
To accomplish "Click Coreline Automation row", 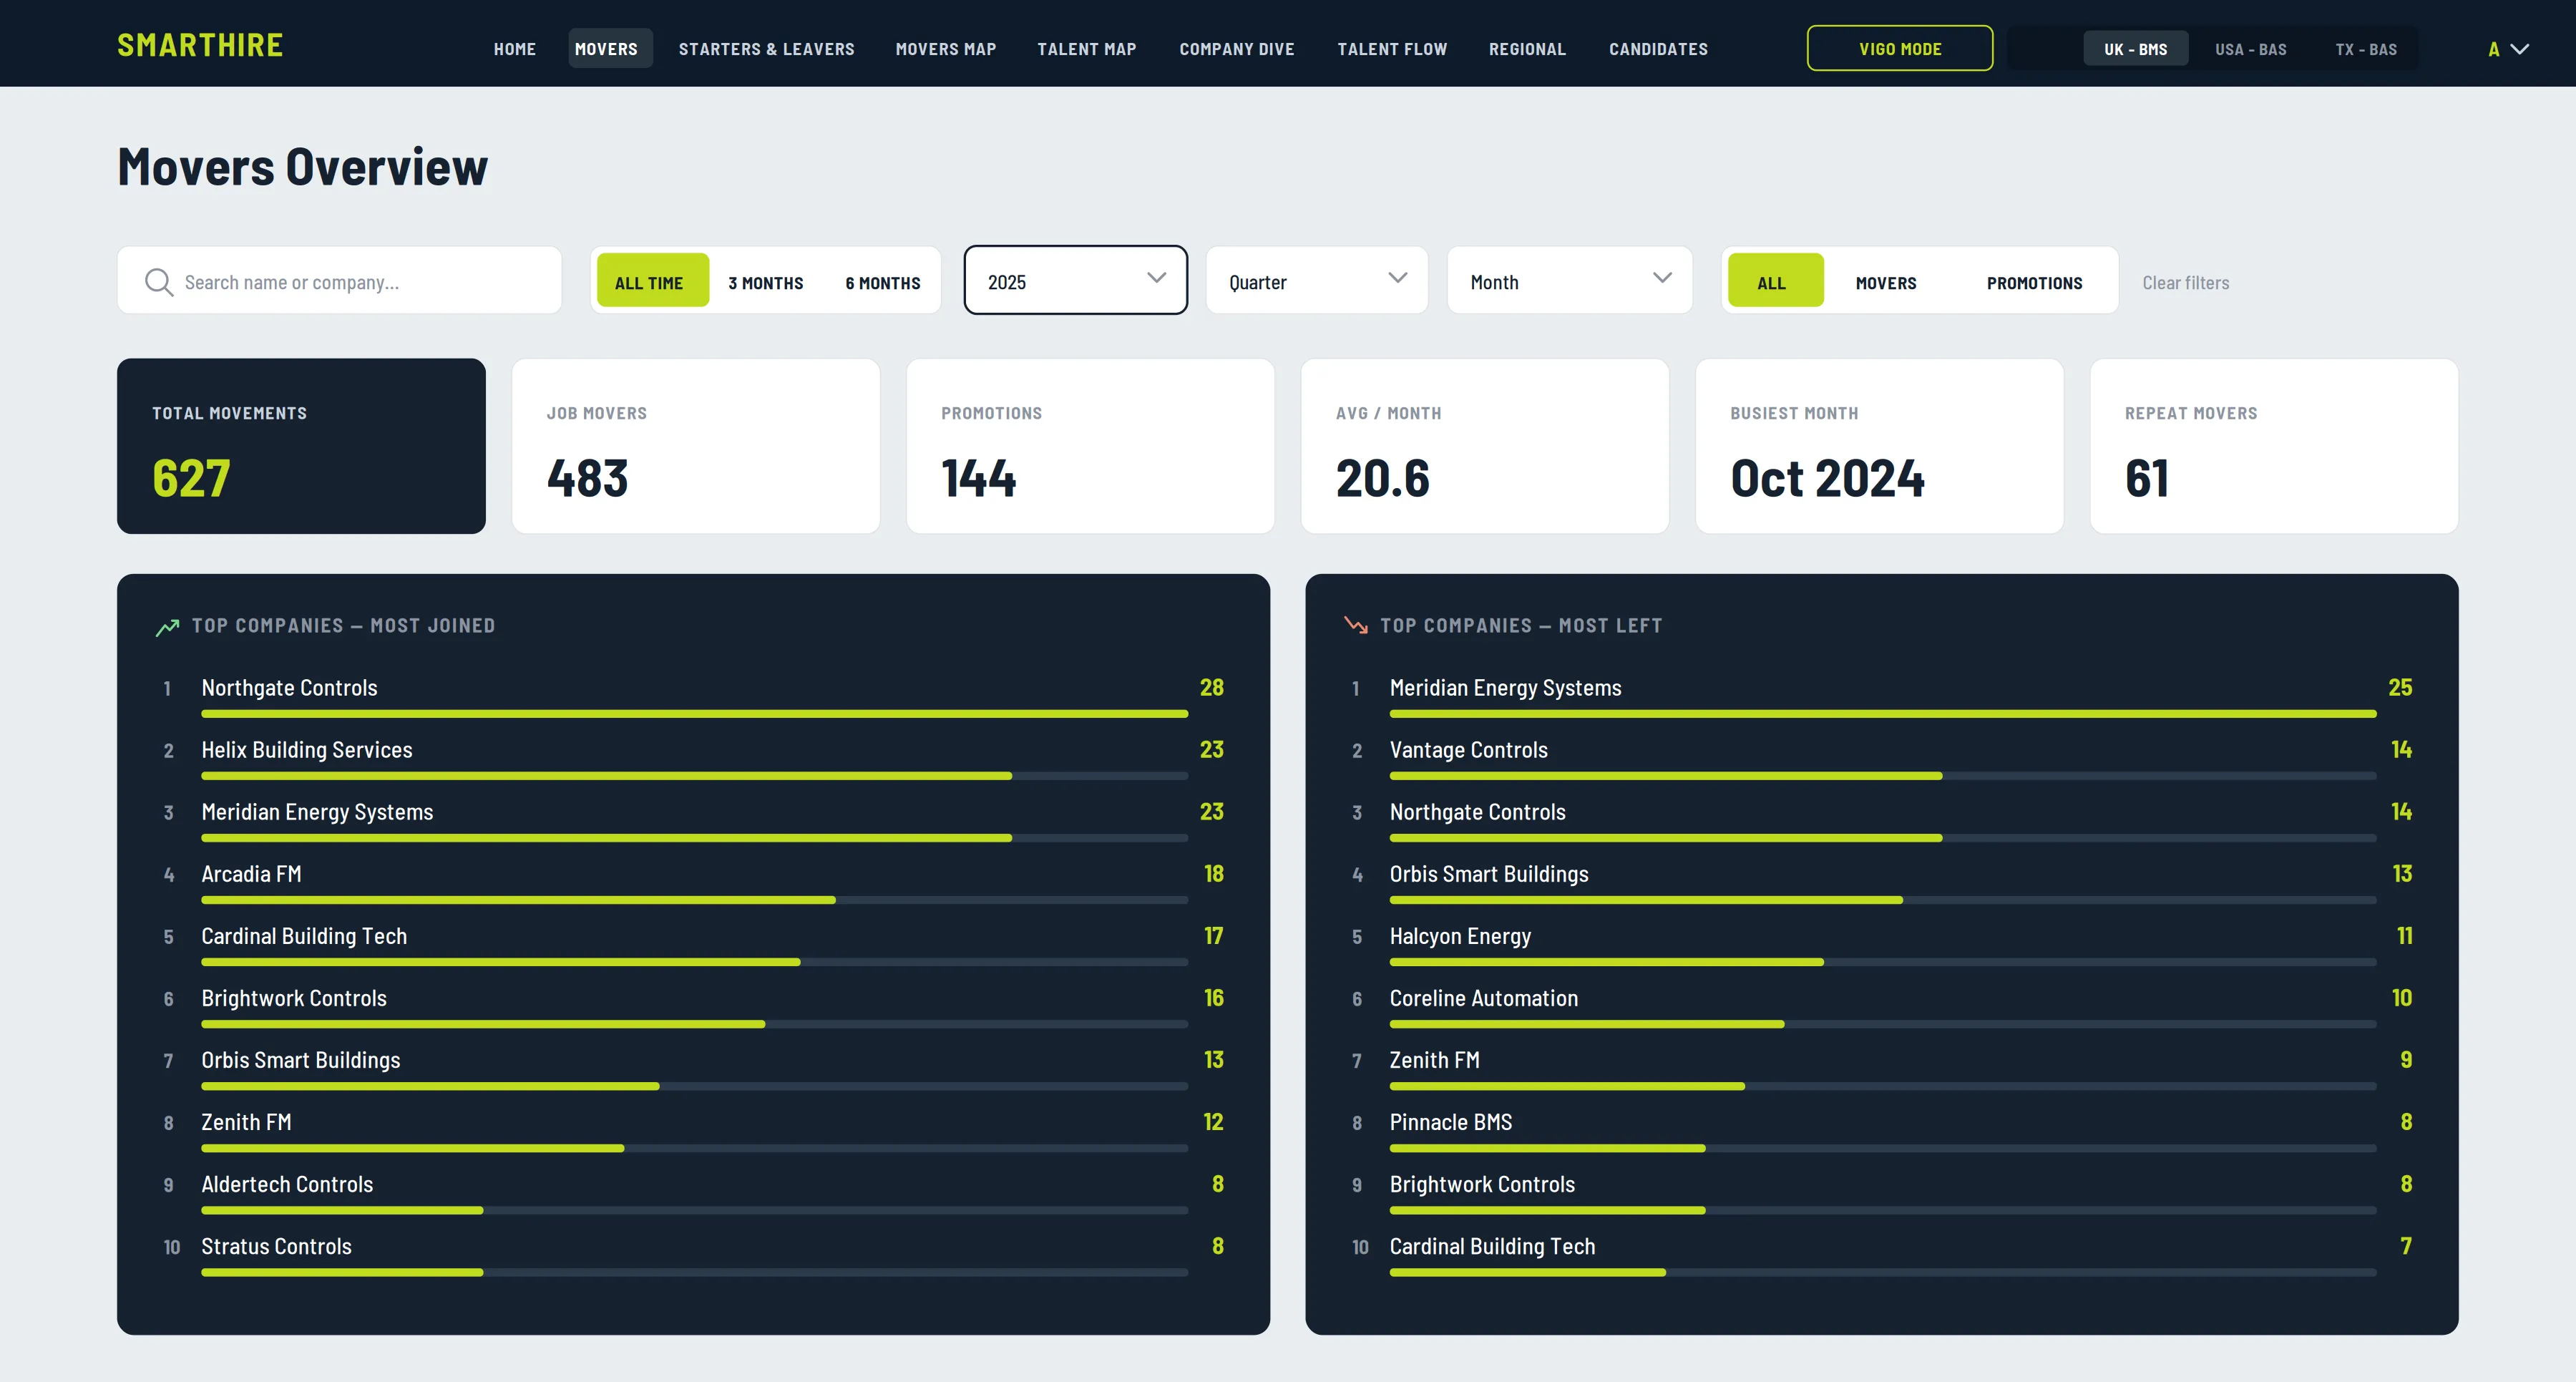I will point(1882,1008).
